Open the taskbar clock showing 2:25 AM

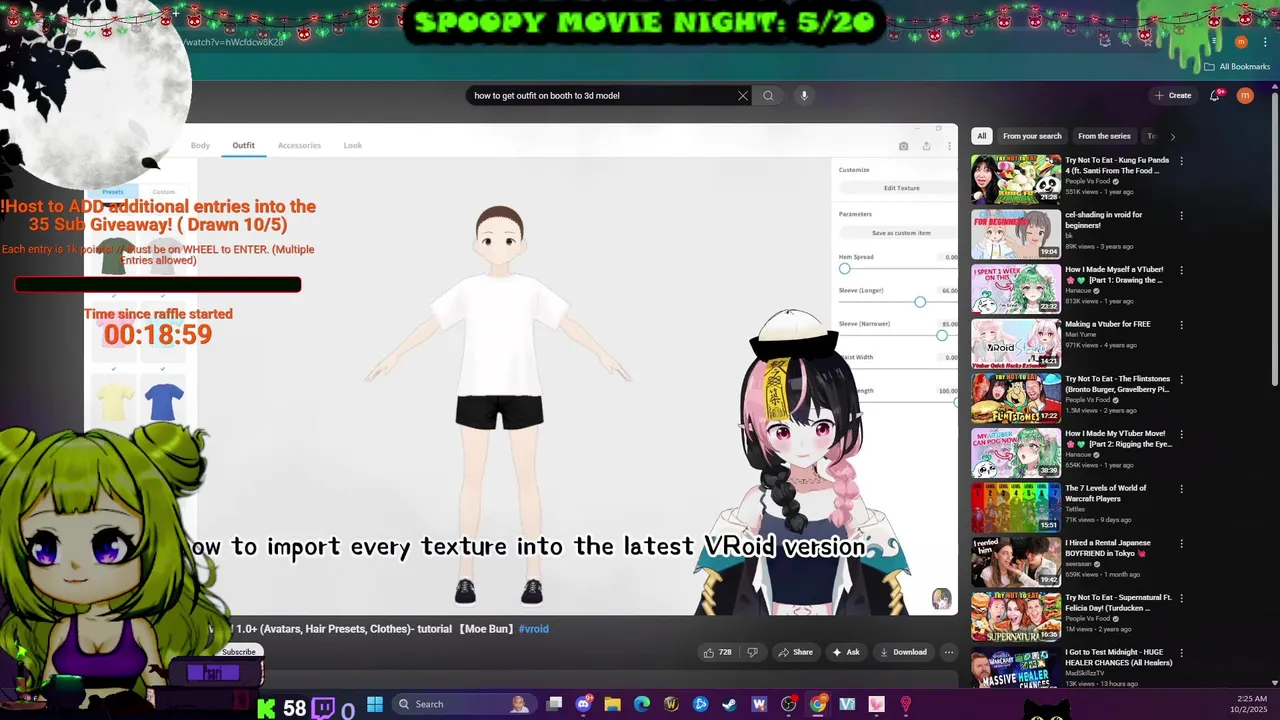(1251, 704)
